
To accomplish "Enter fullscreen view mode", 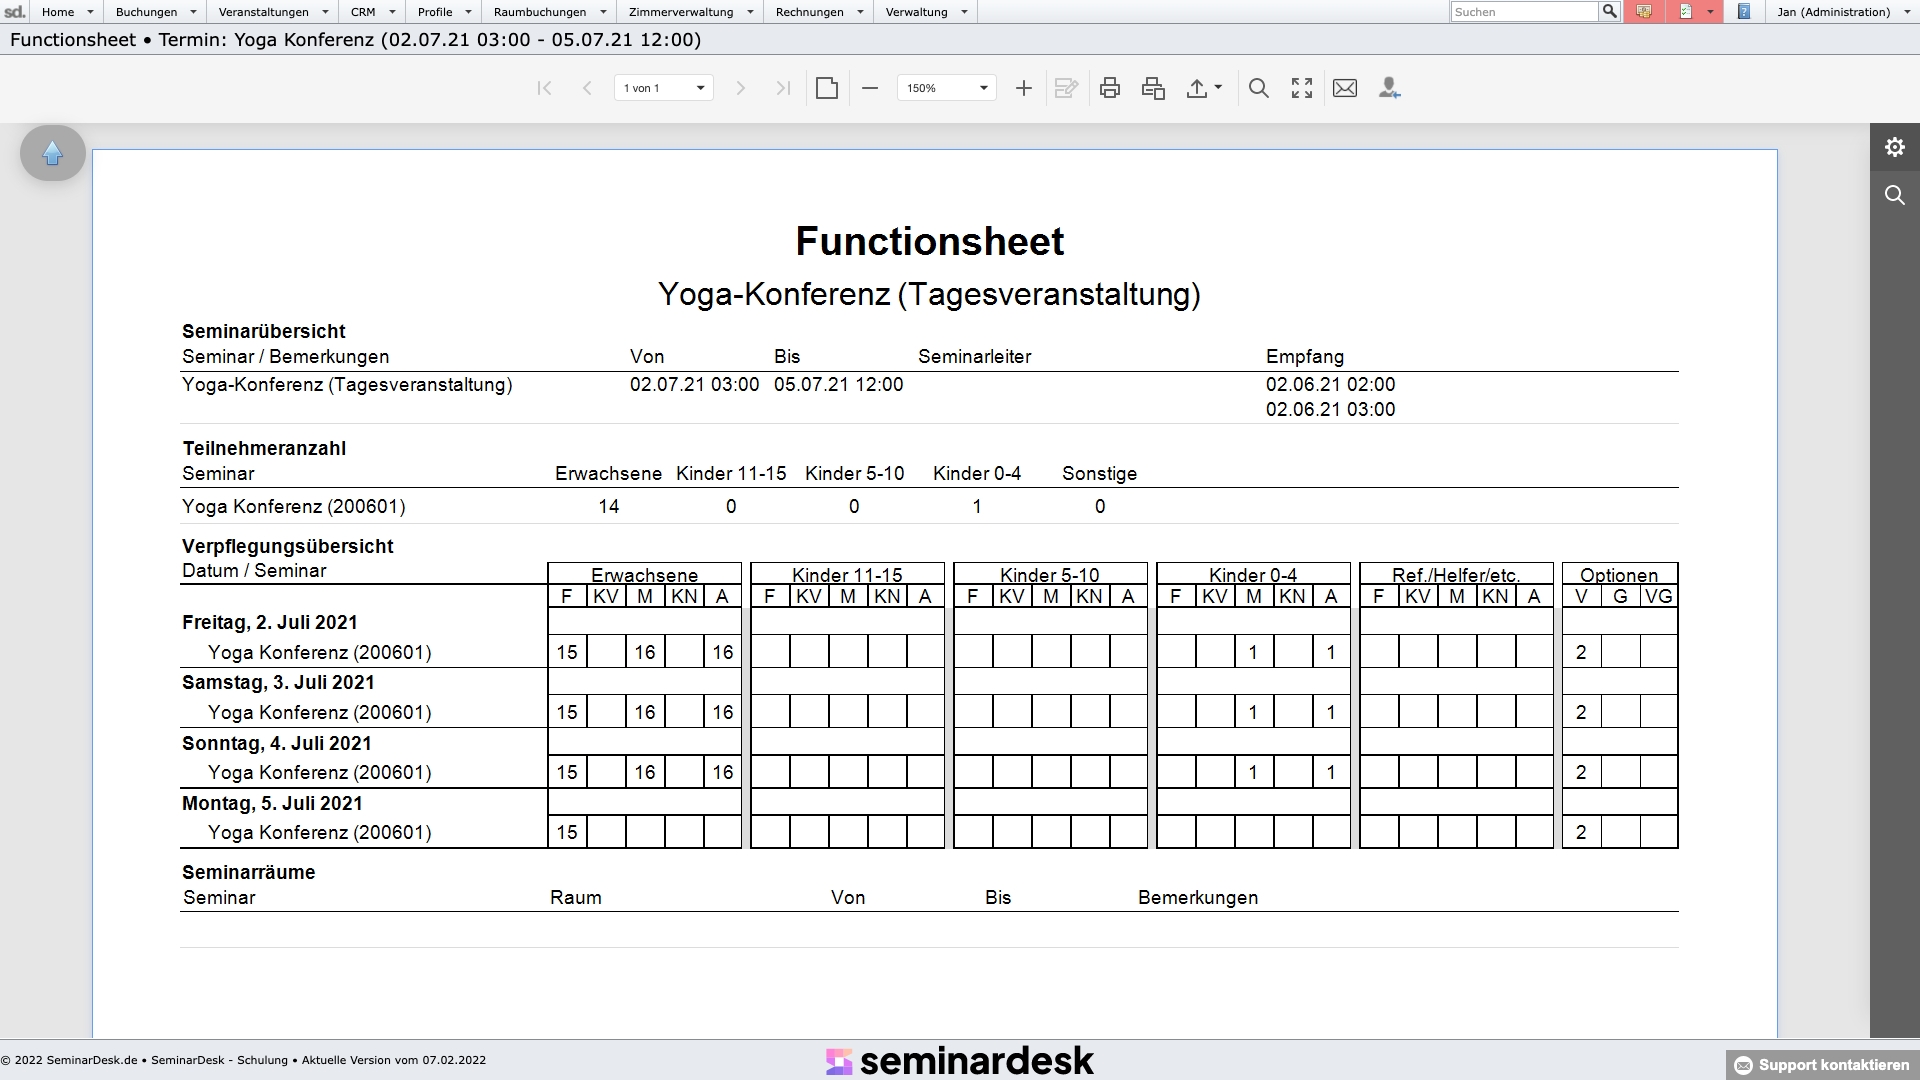I will coord(1302,88).
